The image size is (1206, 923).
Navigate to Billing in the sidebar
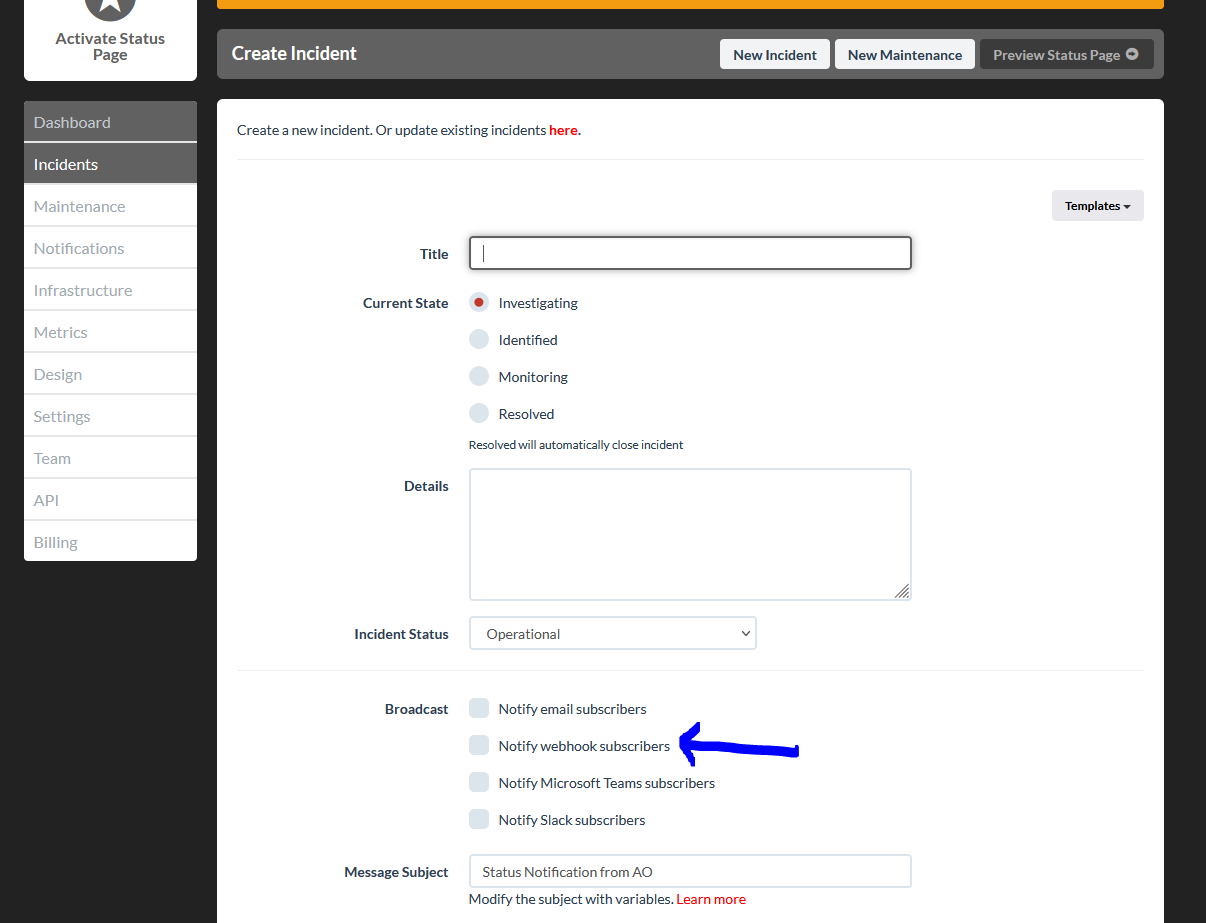pos(110,543)
